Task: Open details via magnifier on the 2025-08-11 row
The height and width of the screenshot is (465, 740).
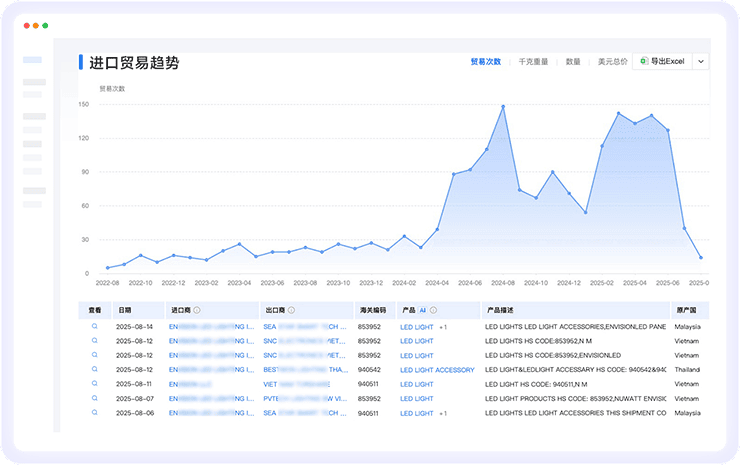Action: [x=96, y=384]
